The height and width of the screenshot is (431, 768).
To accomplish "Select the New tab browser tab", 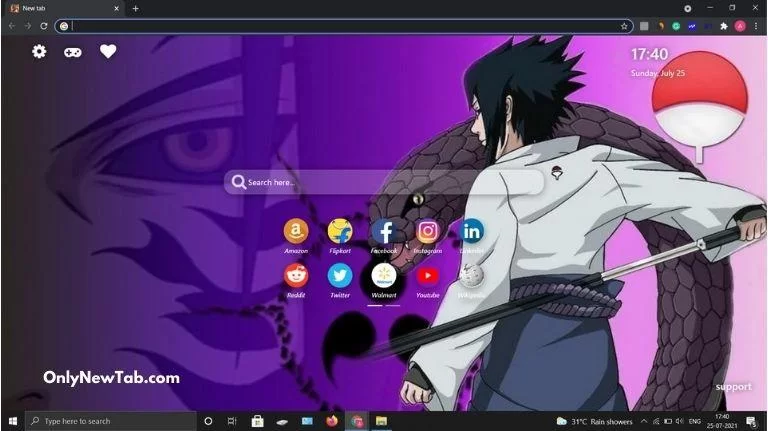I will click(x=64, y=8).
